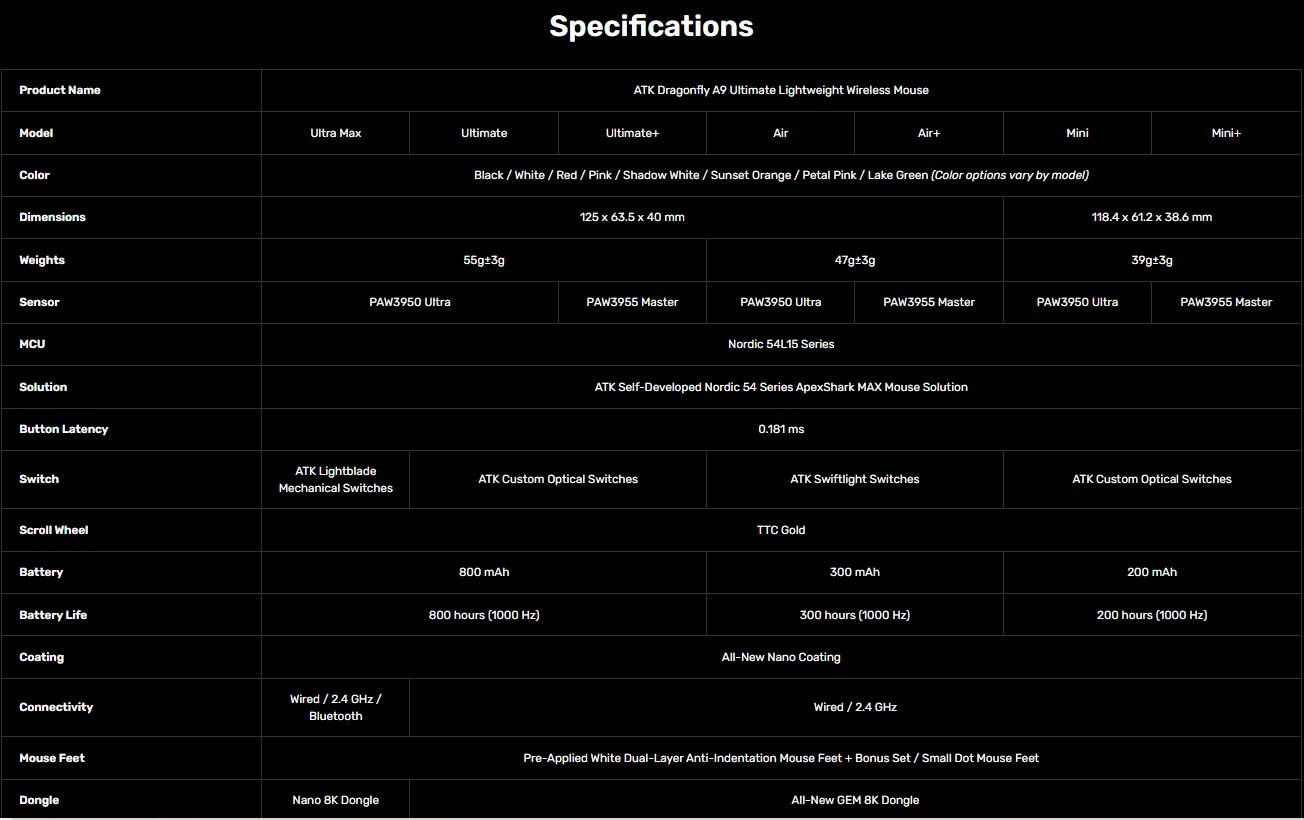Click the Specifications heading
This screenshot has height=820, width=1304.
[651, 27]
